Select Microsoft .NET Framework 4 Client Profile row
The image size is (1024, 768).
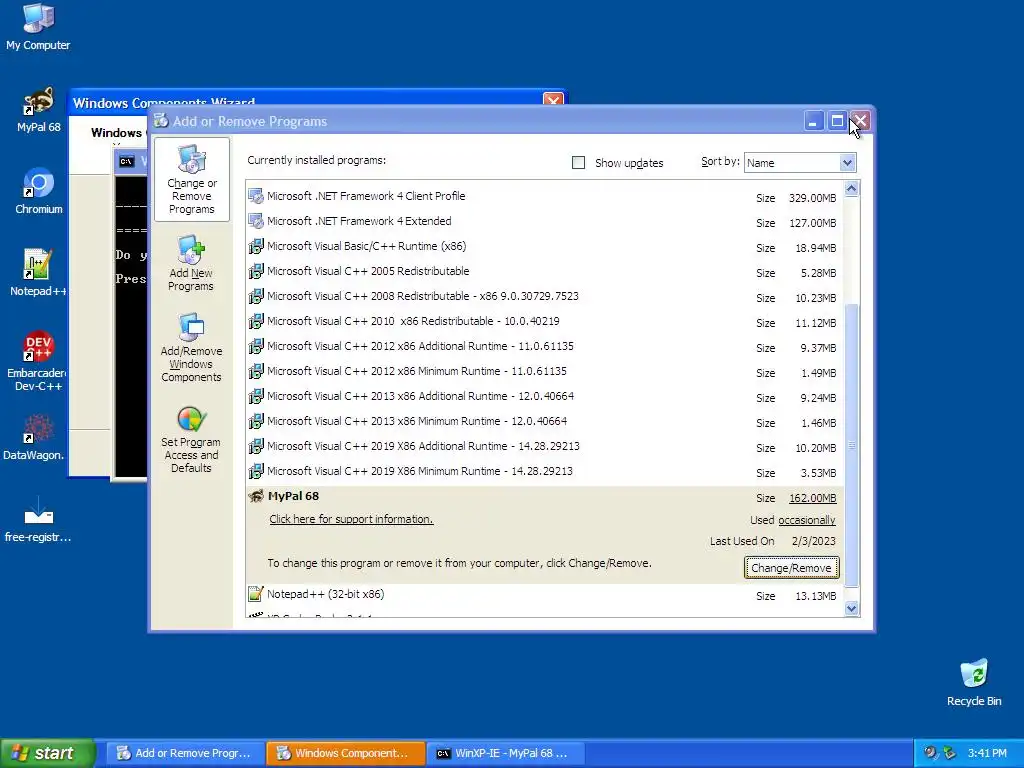point(545,197)
